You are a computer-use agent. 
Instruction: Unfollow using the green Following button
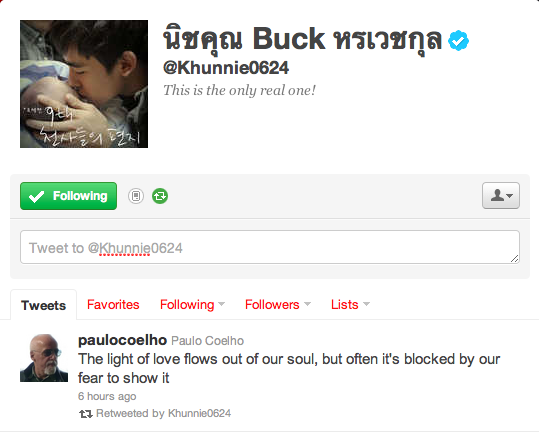(x=68, y=196)
